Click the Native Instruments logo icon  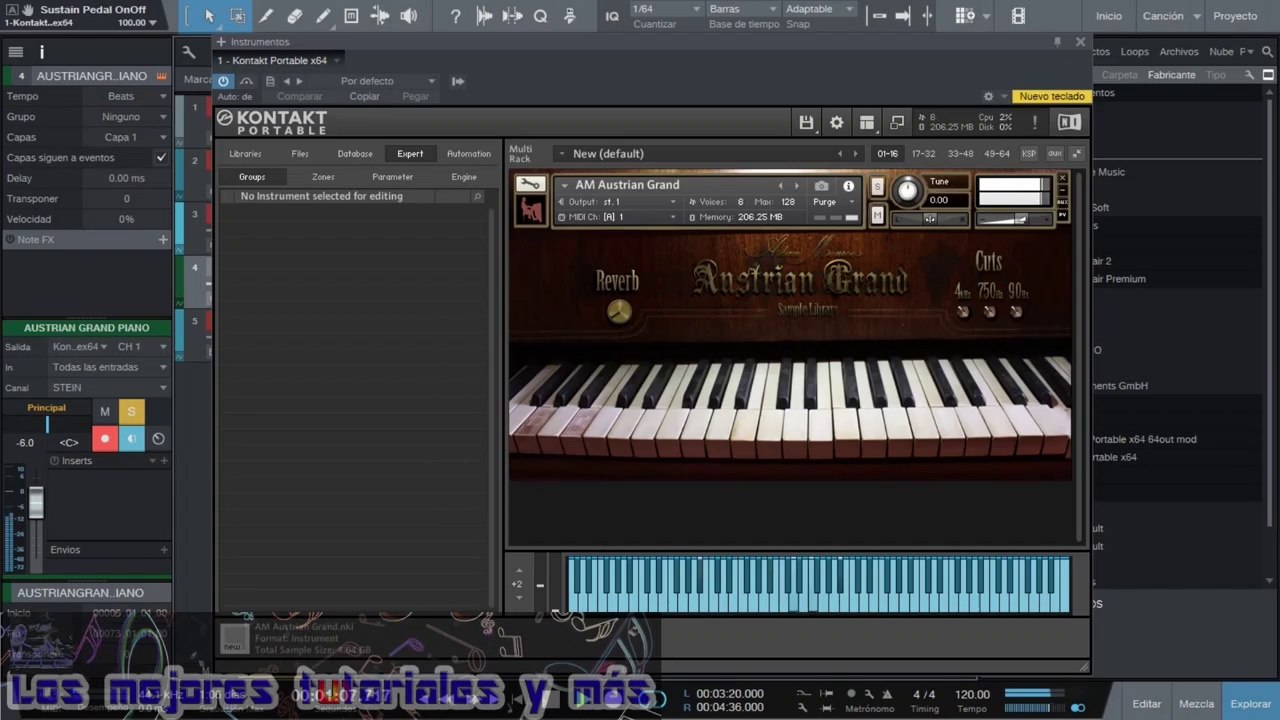pos(1069,122)
